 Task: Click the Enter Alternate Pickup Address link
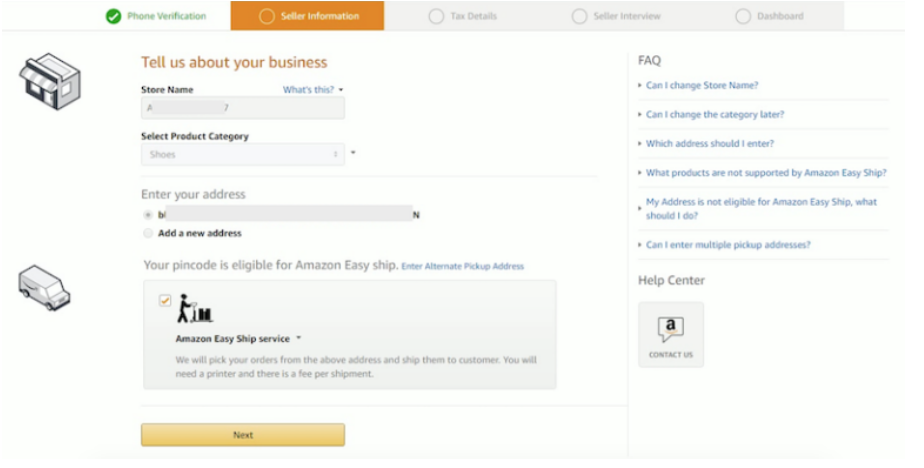[x=462, y=266]
